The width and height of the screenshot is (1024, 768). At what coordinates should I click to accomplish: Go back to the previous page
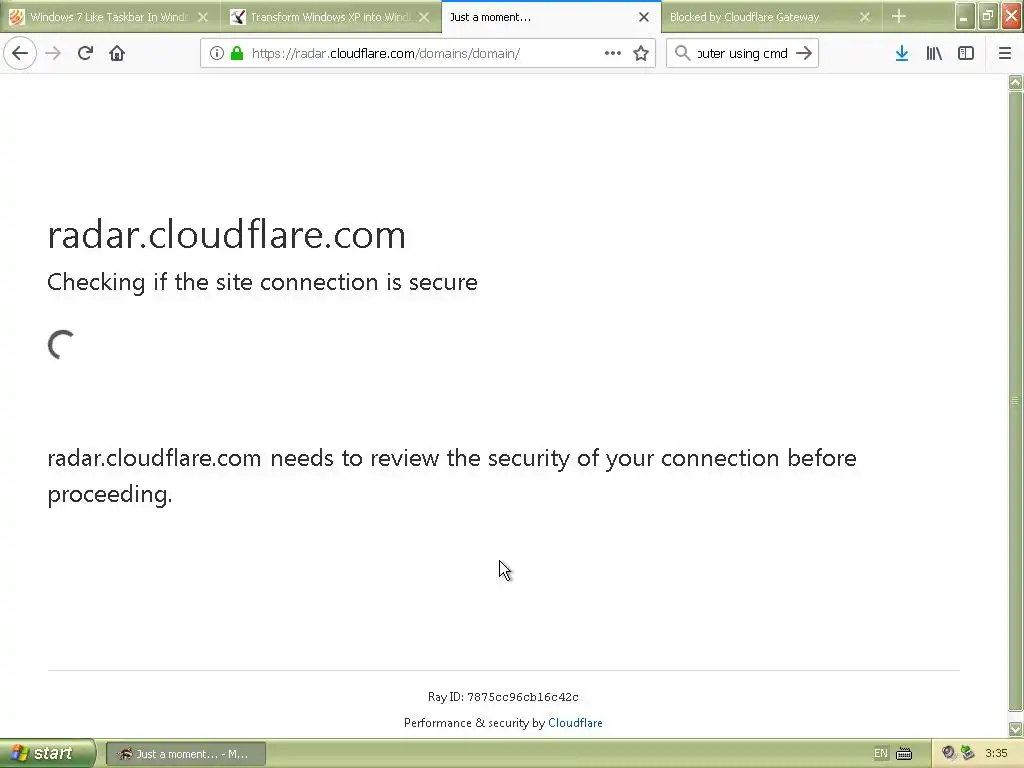(x=20, y=53)
